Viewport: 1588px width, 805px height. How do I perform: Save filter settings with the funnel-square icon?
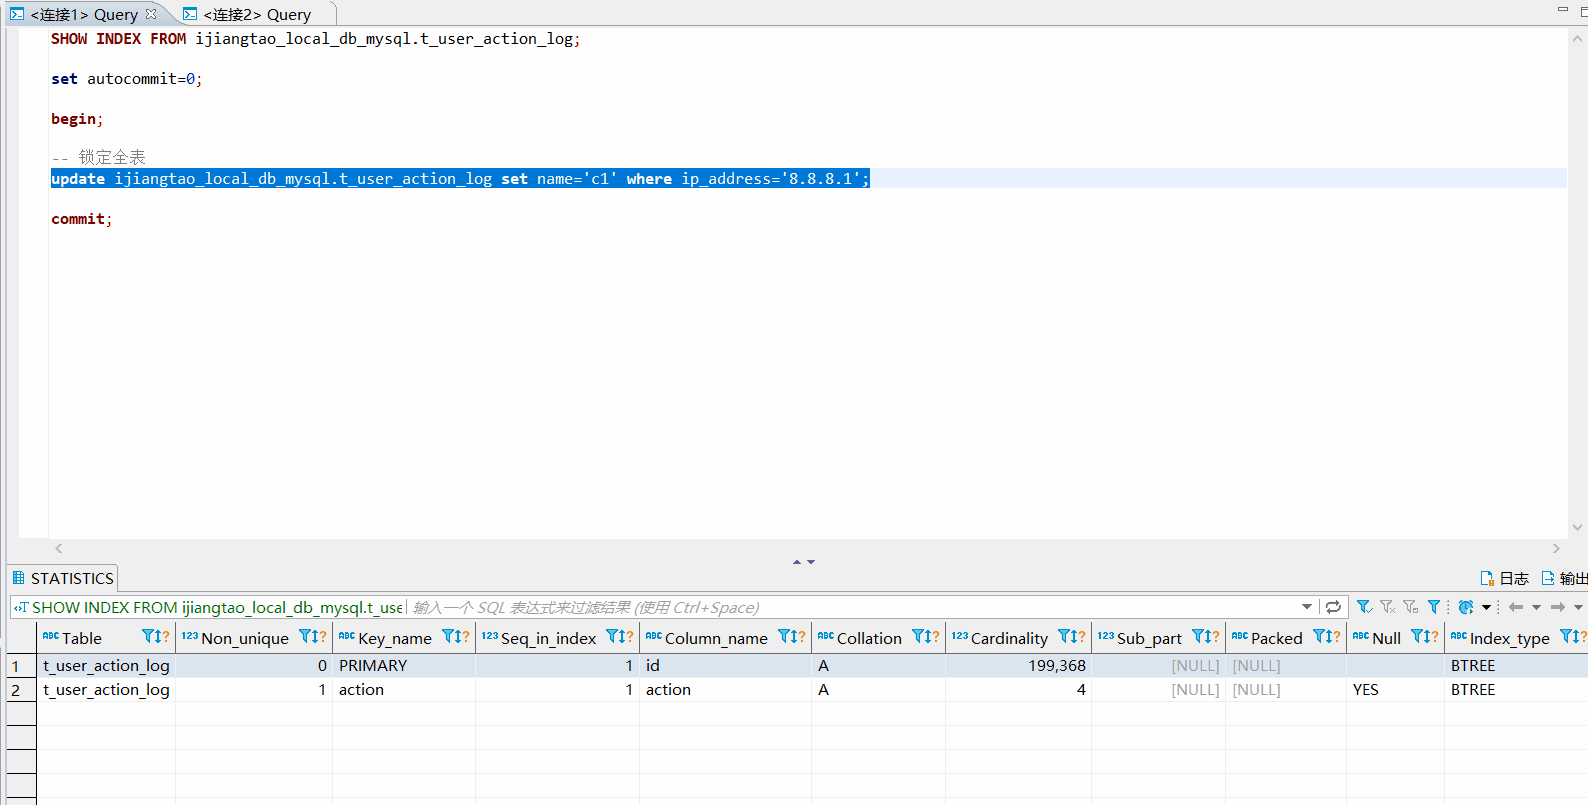click(1411, 607)
